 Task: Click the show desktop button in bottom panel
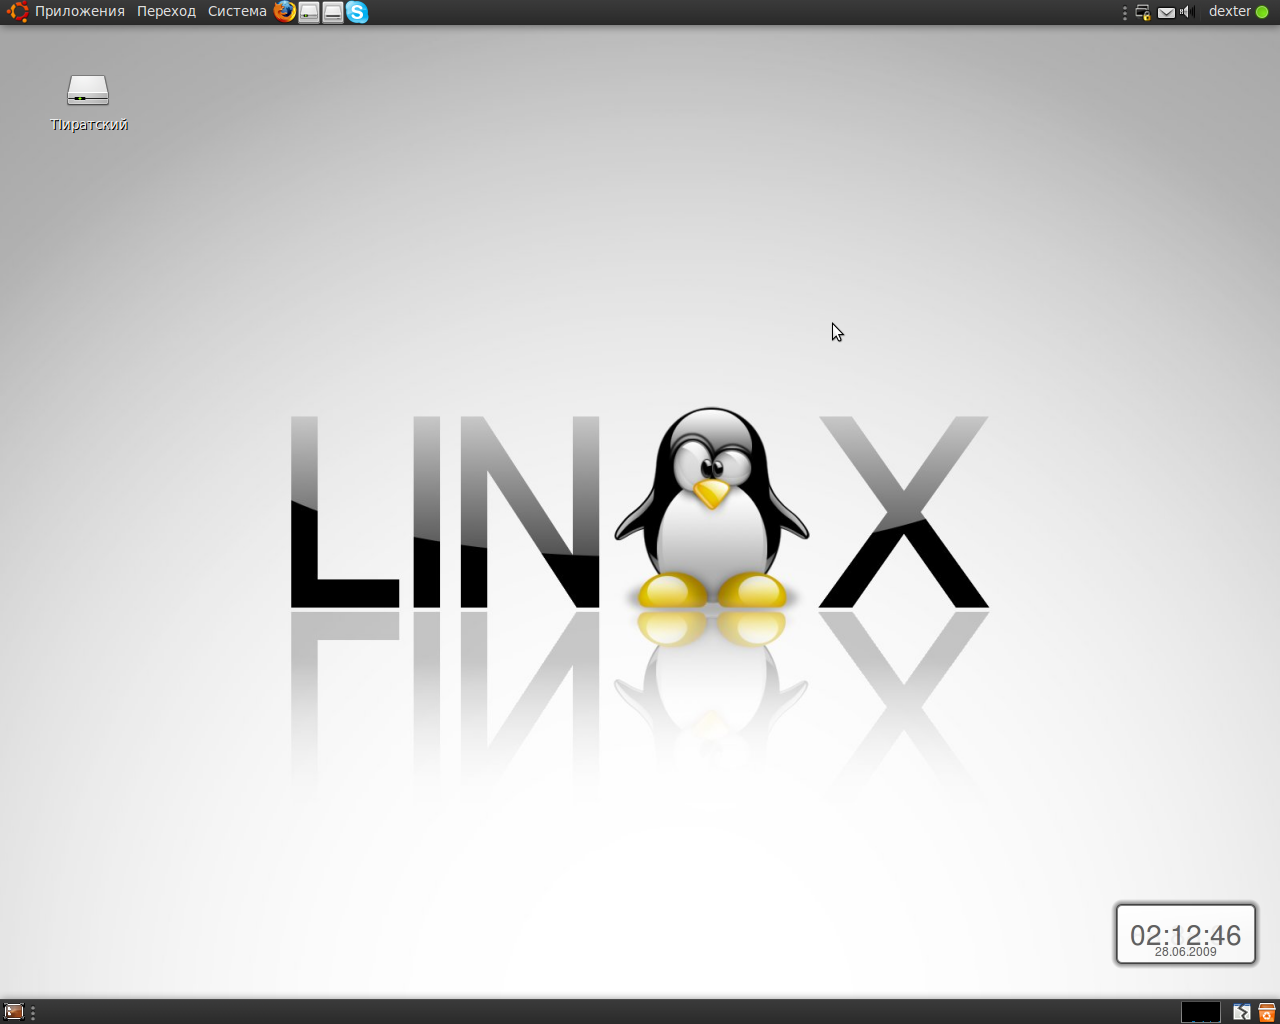[14, 1012]
